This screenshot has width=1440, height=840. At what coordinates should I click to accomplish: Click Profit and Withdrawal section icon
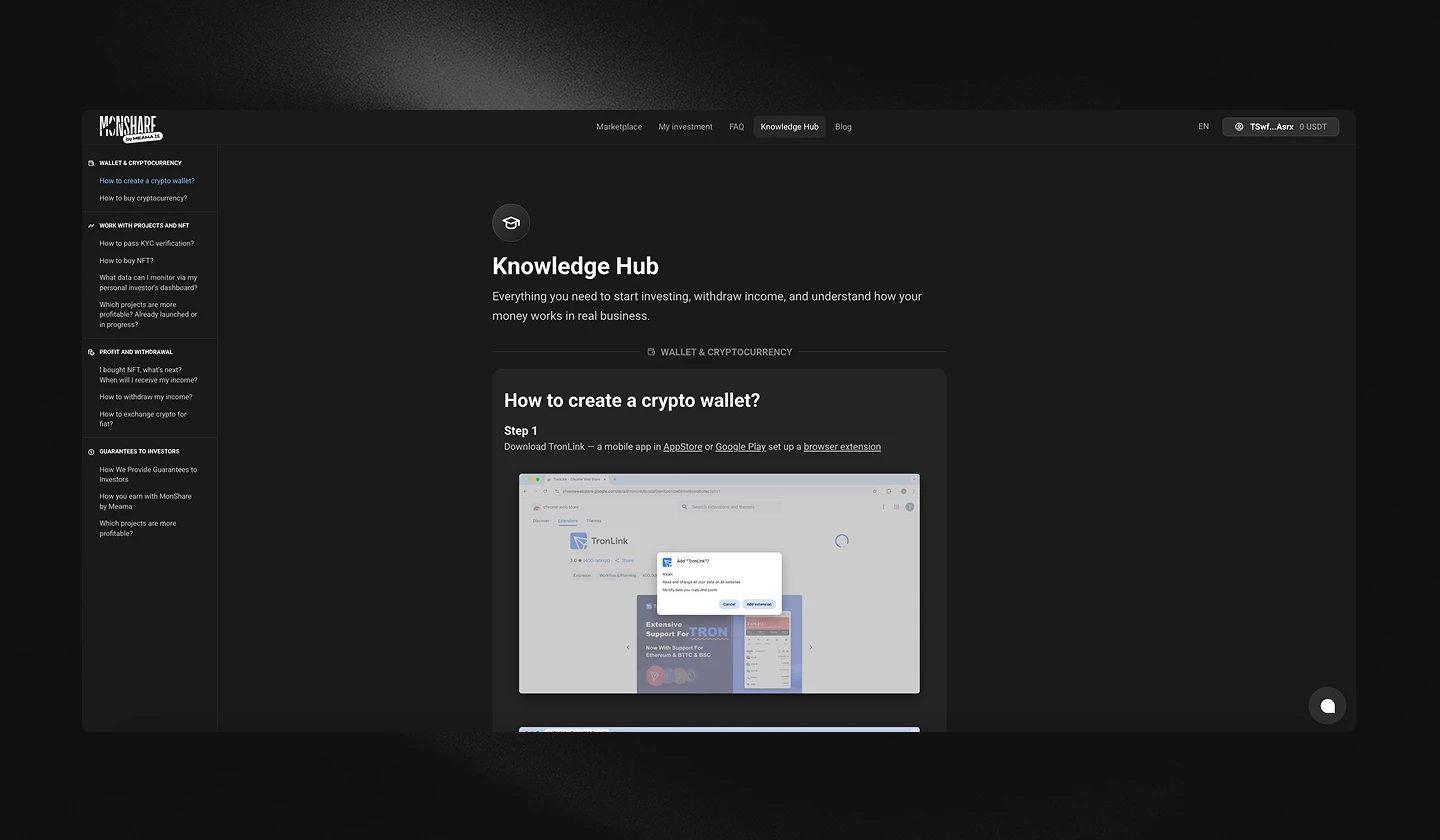tap(91, 352)
